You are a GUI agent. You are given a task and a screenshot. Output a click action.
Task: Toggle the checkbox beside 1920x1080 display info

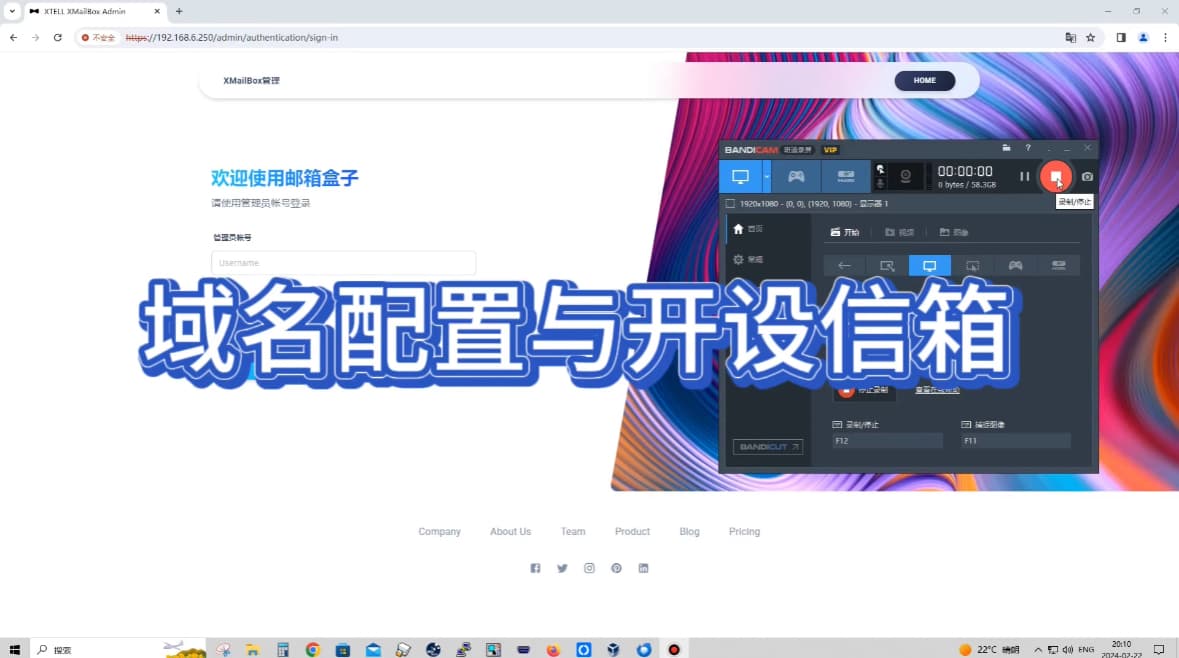[x=730, y=204]
